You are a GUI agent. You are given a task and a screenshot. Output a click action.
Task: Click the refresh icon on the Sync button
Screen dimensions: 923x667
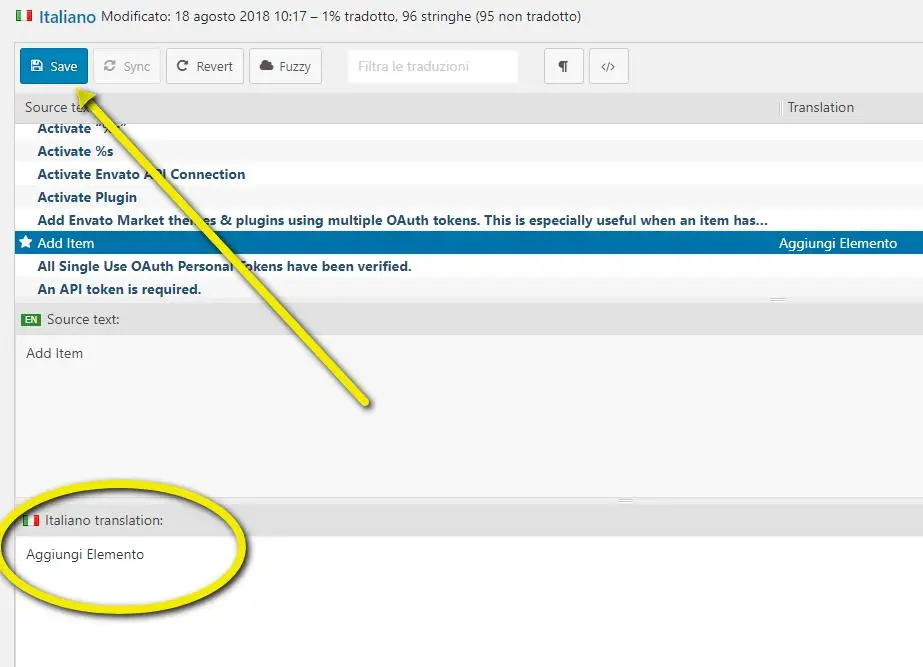click(x=109, y=65)
